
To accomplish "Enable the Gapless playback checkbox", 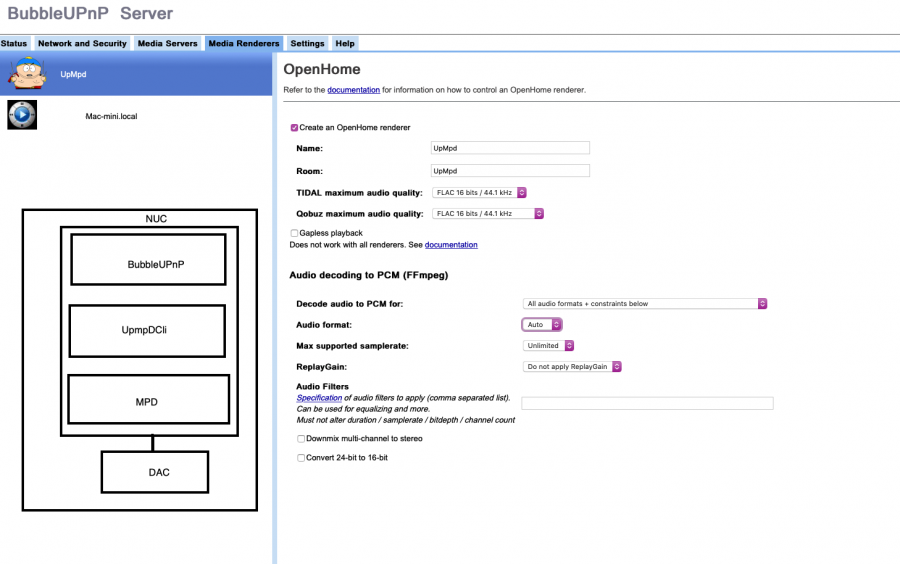I will tap(294, 233).
